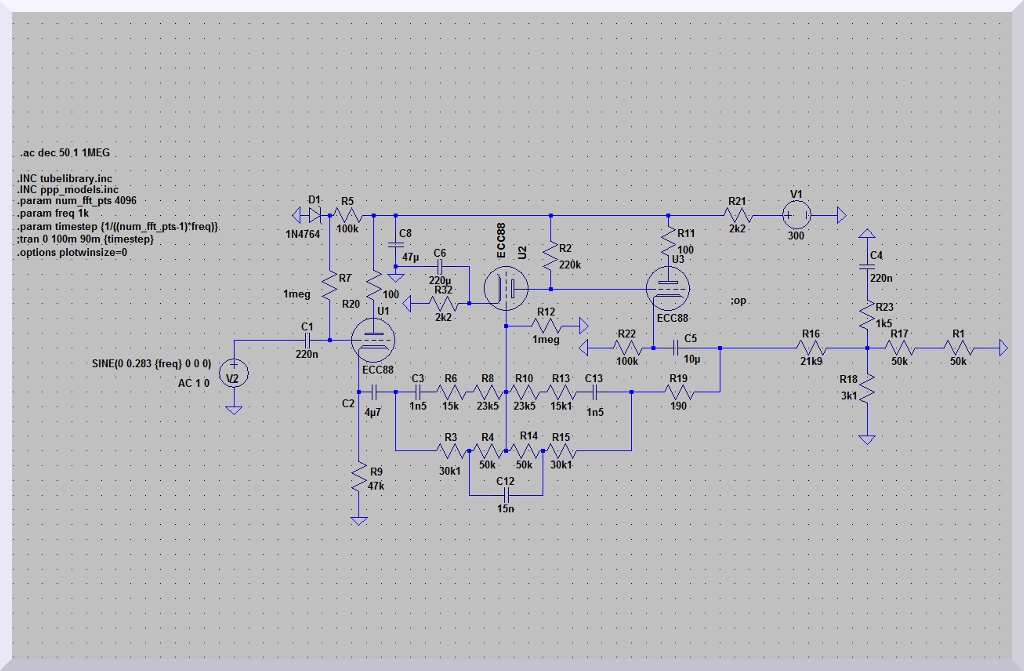This screenshot has height=671, width=1024.
Task: Click the V1 300 volt supply source
Action: (797, 214)
